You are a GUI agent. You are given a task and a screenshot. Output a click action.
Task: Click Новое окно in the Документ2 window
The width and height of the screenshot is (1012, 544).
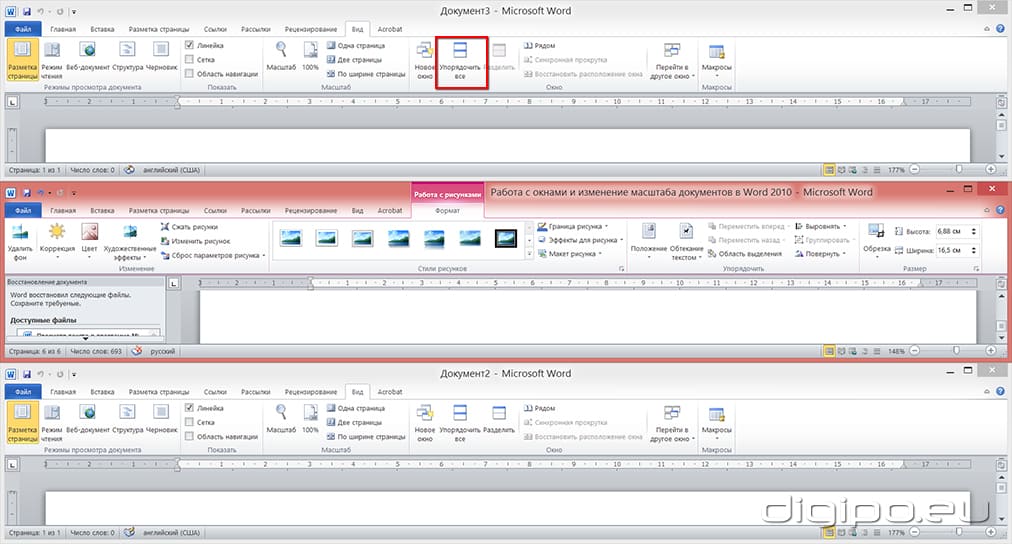[x=425, y=421]
